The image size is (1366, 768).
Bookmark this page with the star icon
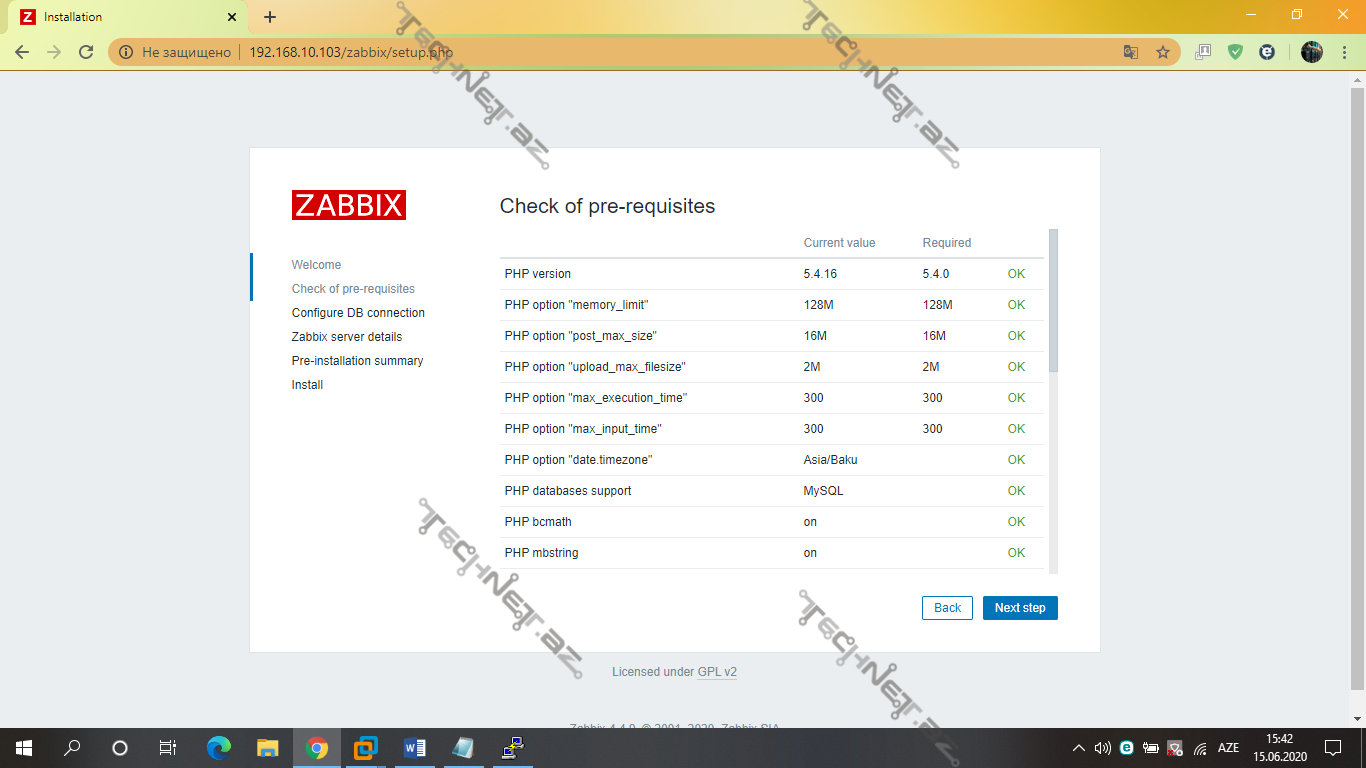[1162, 52]
